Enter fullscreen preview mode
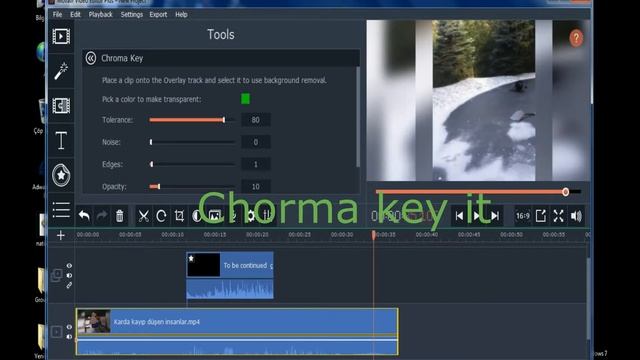This screenshot has width=640, height=360. click(558, 216)
